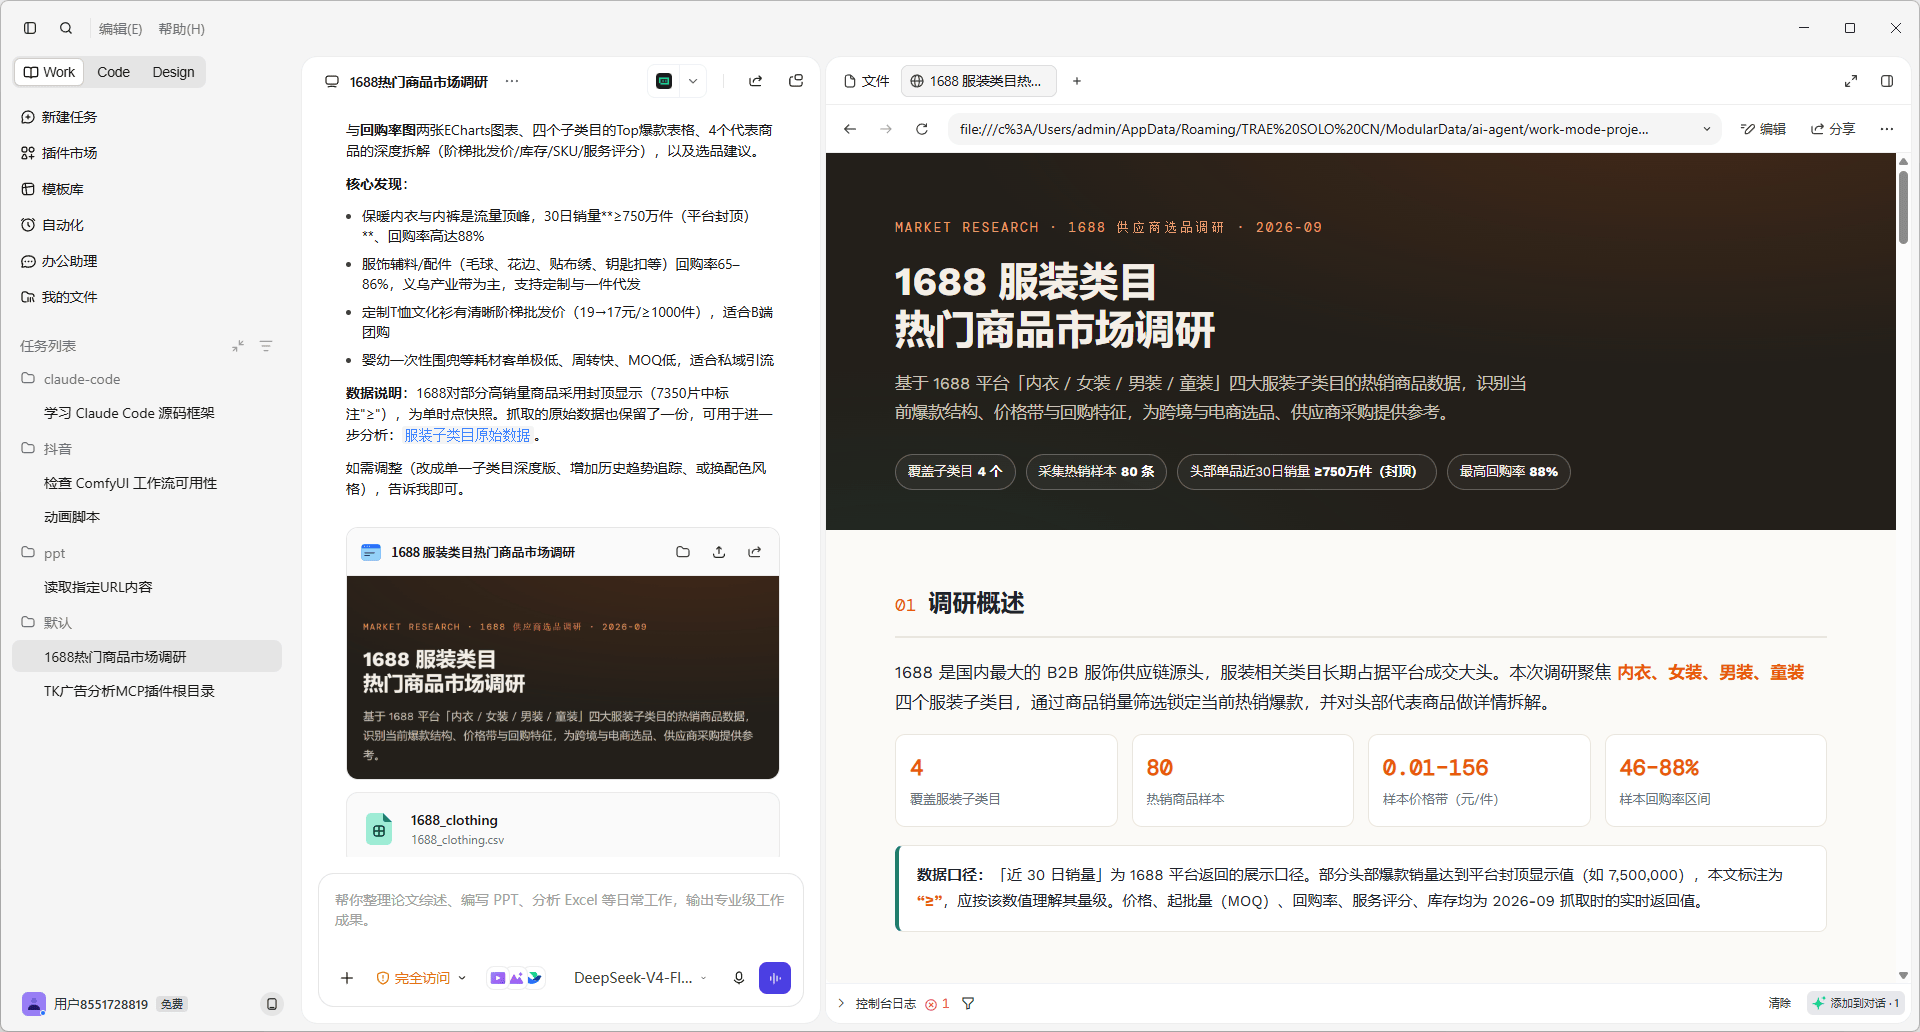Click the green terminal app icon
Image resolution: width=1920 pixels, height=1032 pixels.
point(664,81)
